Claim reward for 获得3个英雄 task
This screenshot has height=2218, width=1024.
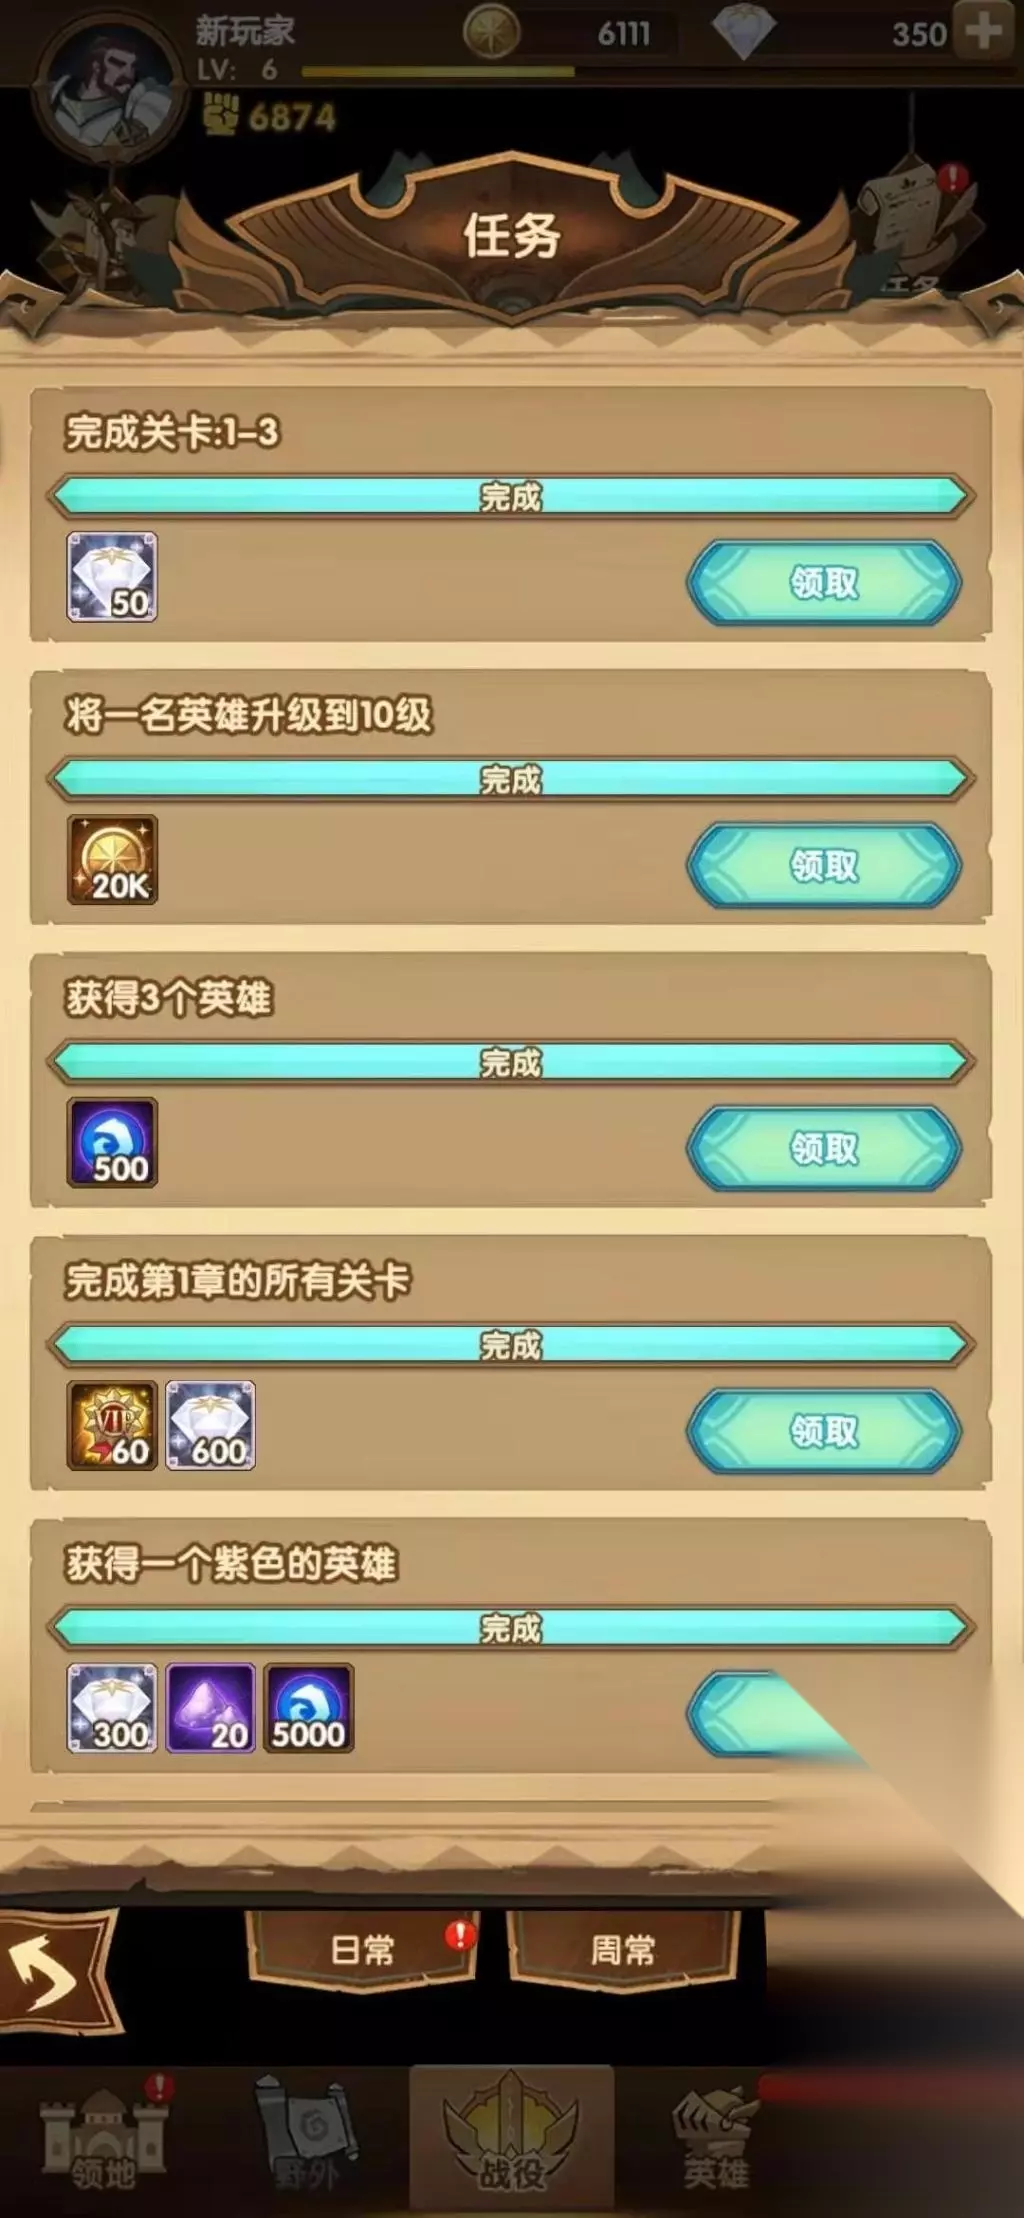824,1149
